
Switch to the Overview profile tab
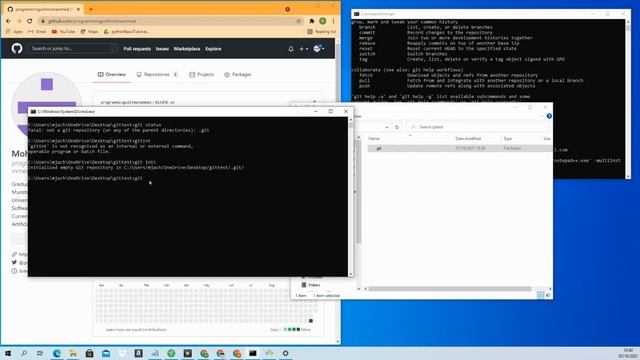pyautogui.click(x=112, y=75)
